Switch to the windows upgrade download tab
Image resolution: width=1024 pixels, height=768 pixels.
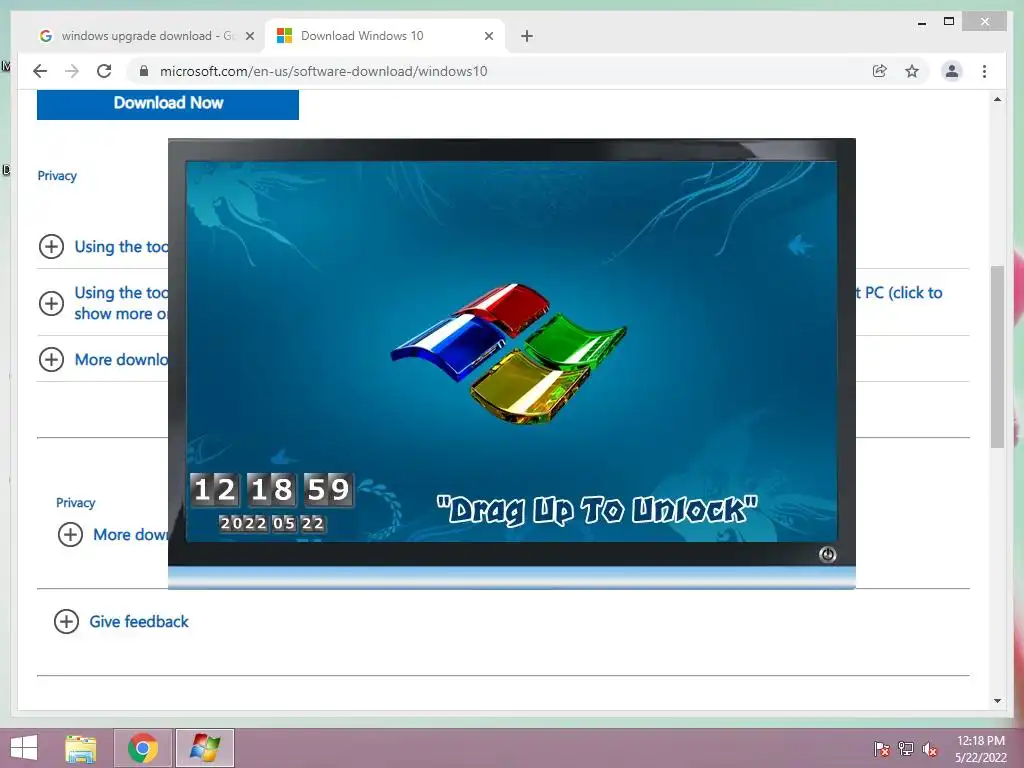pos(145,36)
